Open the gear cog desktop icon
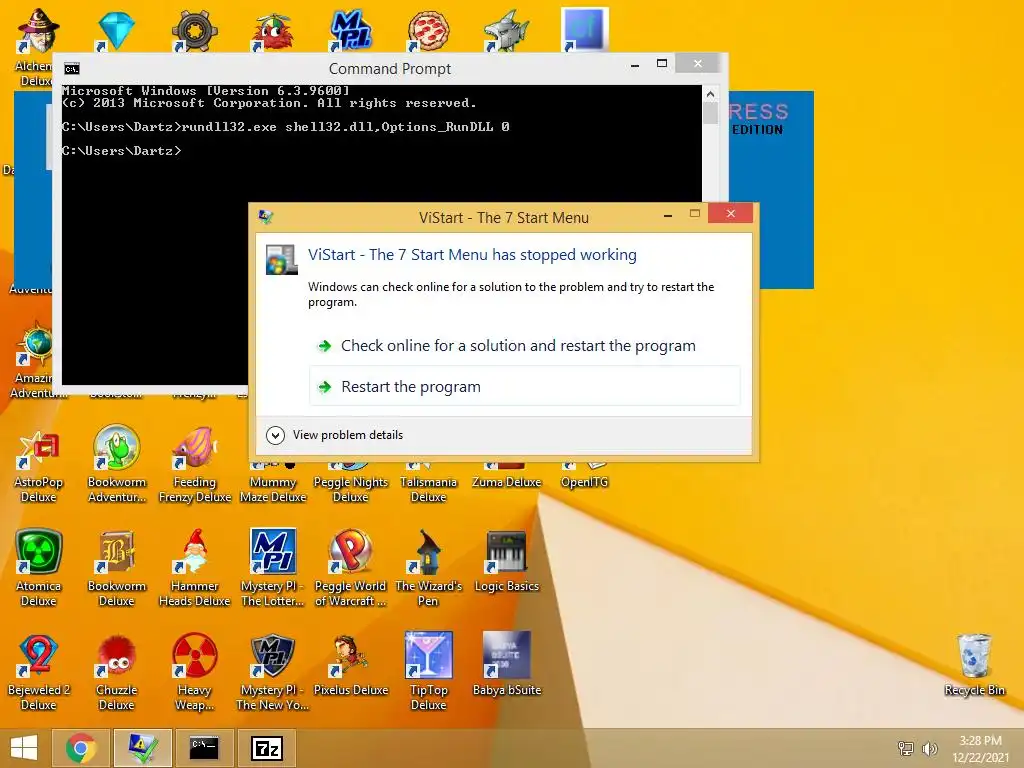The width and height of the screenshot is (1024, 768). [194, 31]
